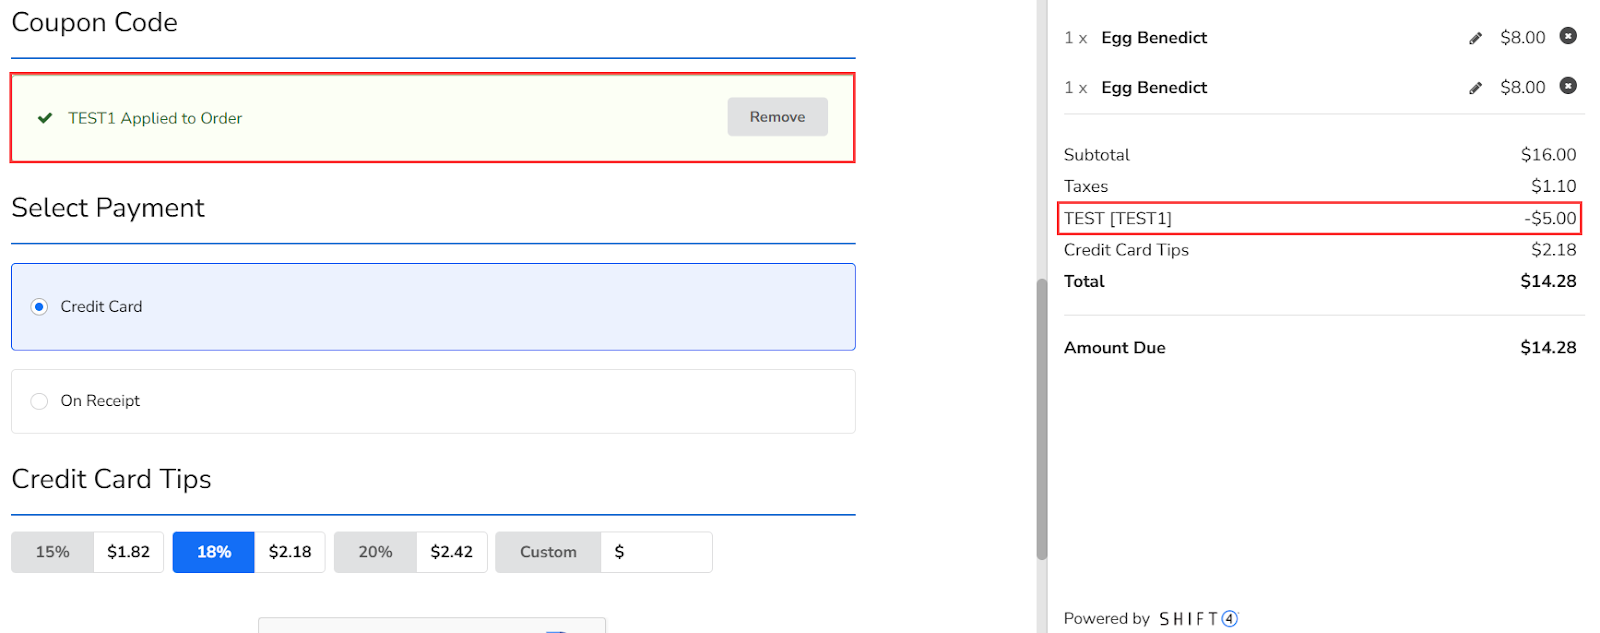Viewport: 1600px width, 633px height.
Task: Choose the On Receipt payment option
Action: point(39,401)
